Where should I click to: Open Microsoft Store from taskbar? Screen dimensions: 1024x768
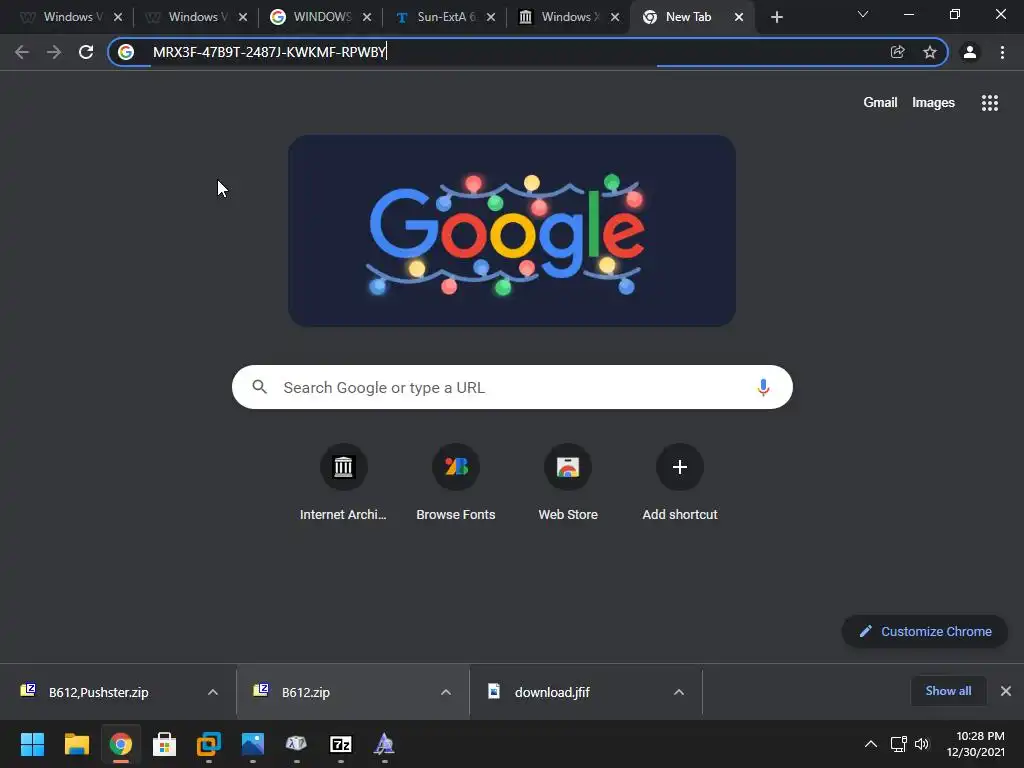pyautogui.click(x=165, y=744)
